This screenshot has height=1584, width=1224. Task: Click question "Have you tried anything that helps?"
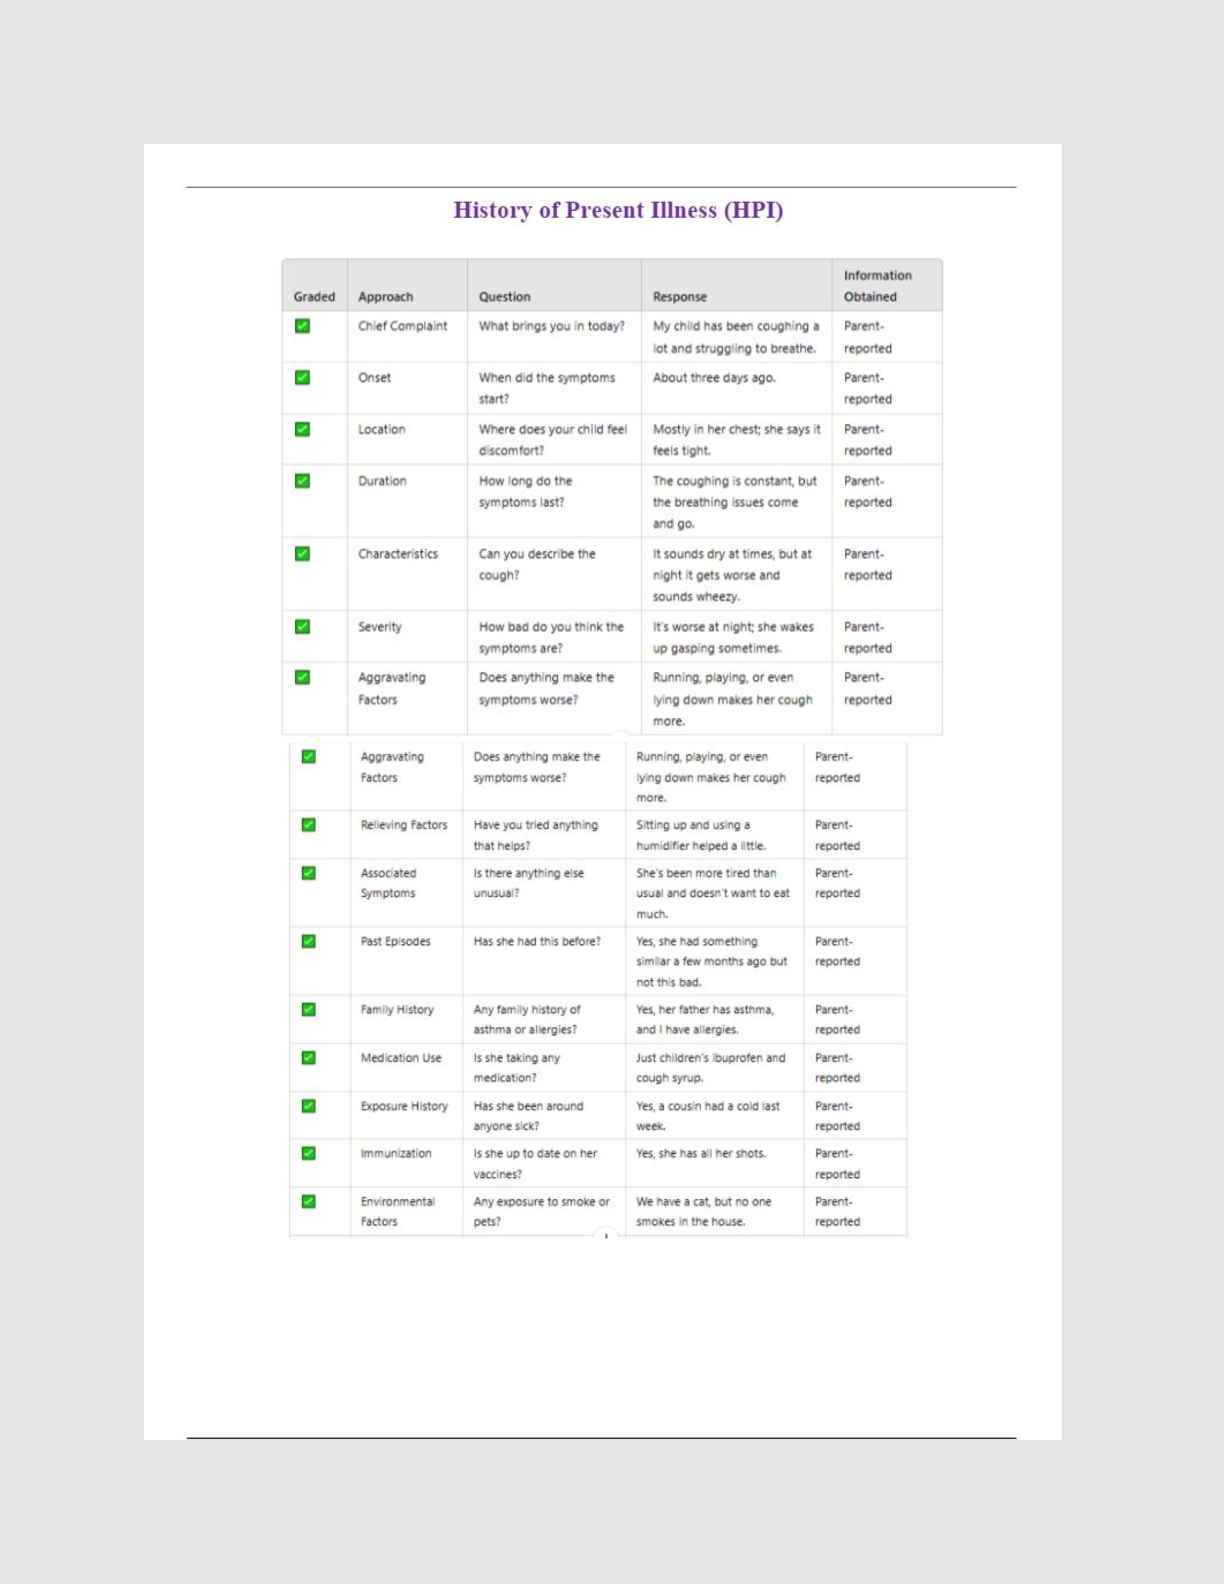pyautogui.click(x=536, y=835)
